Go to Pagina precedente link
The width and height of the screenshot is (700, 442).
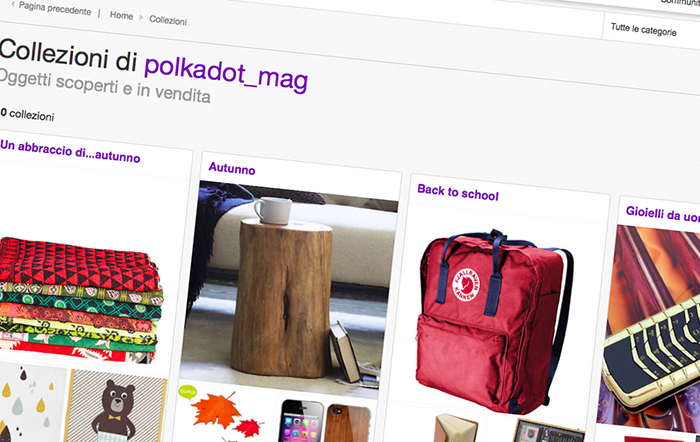[x=54, y=8]
